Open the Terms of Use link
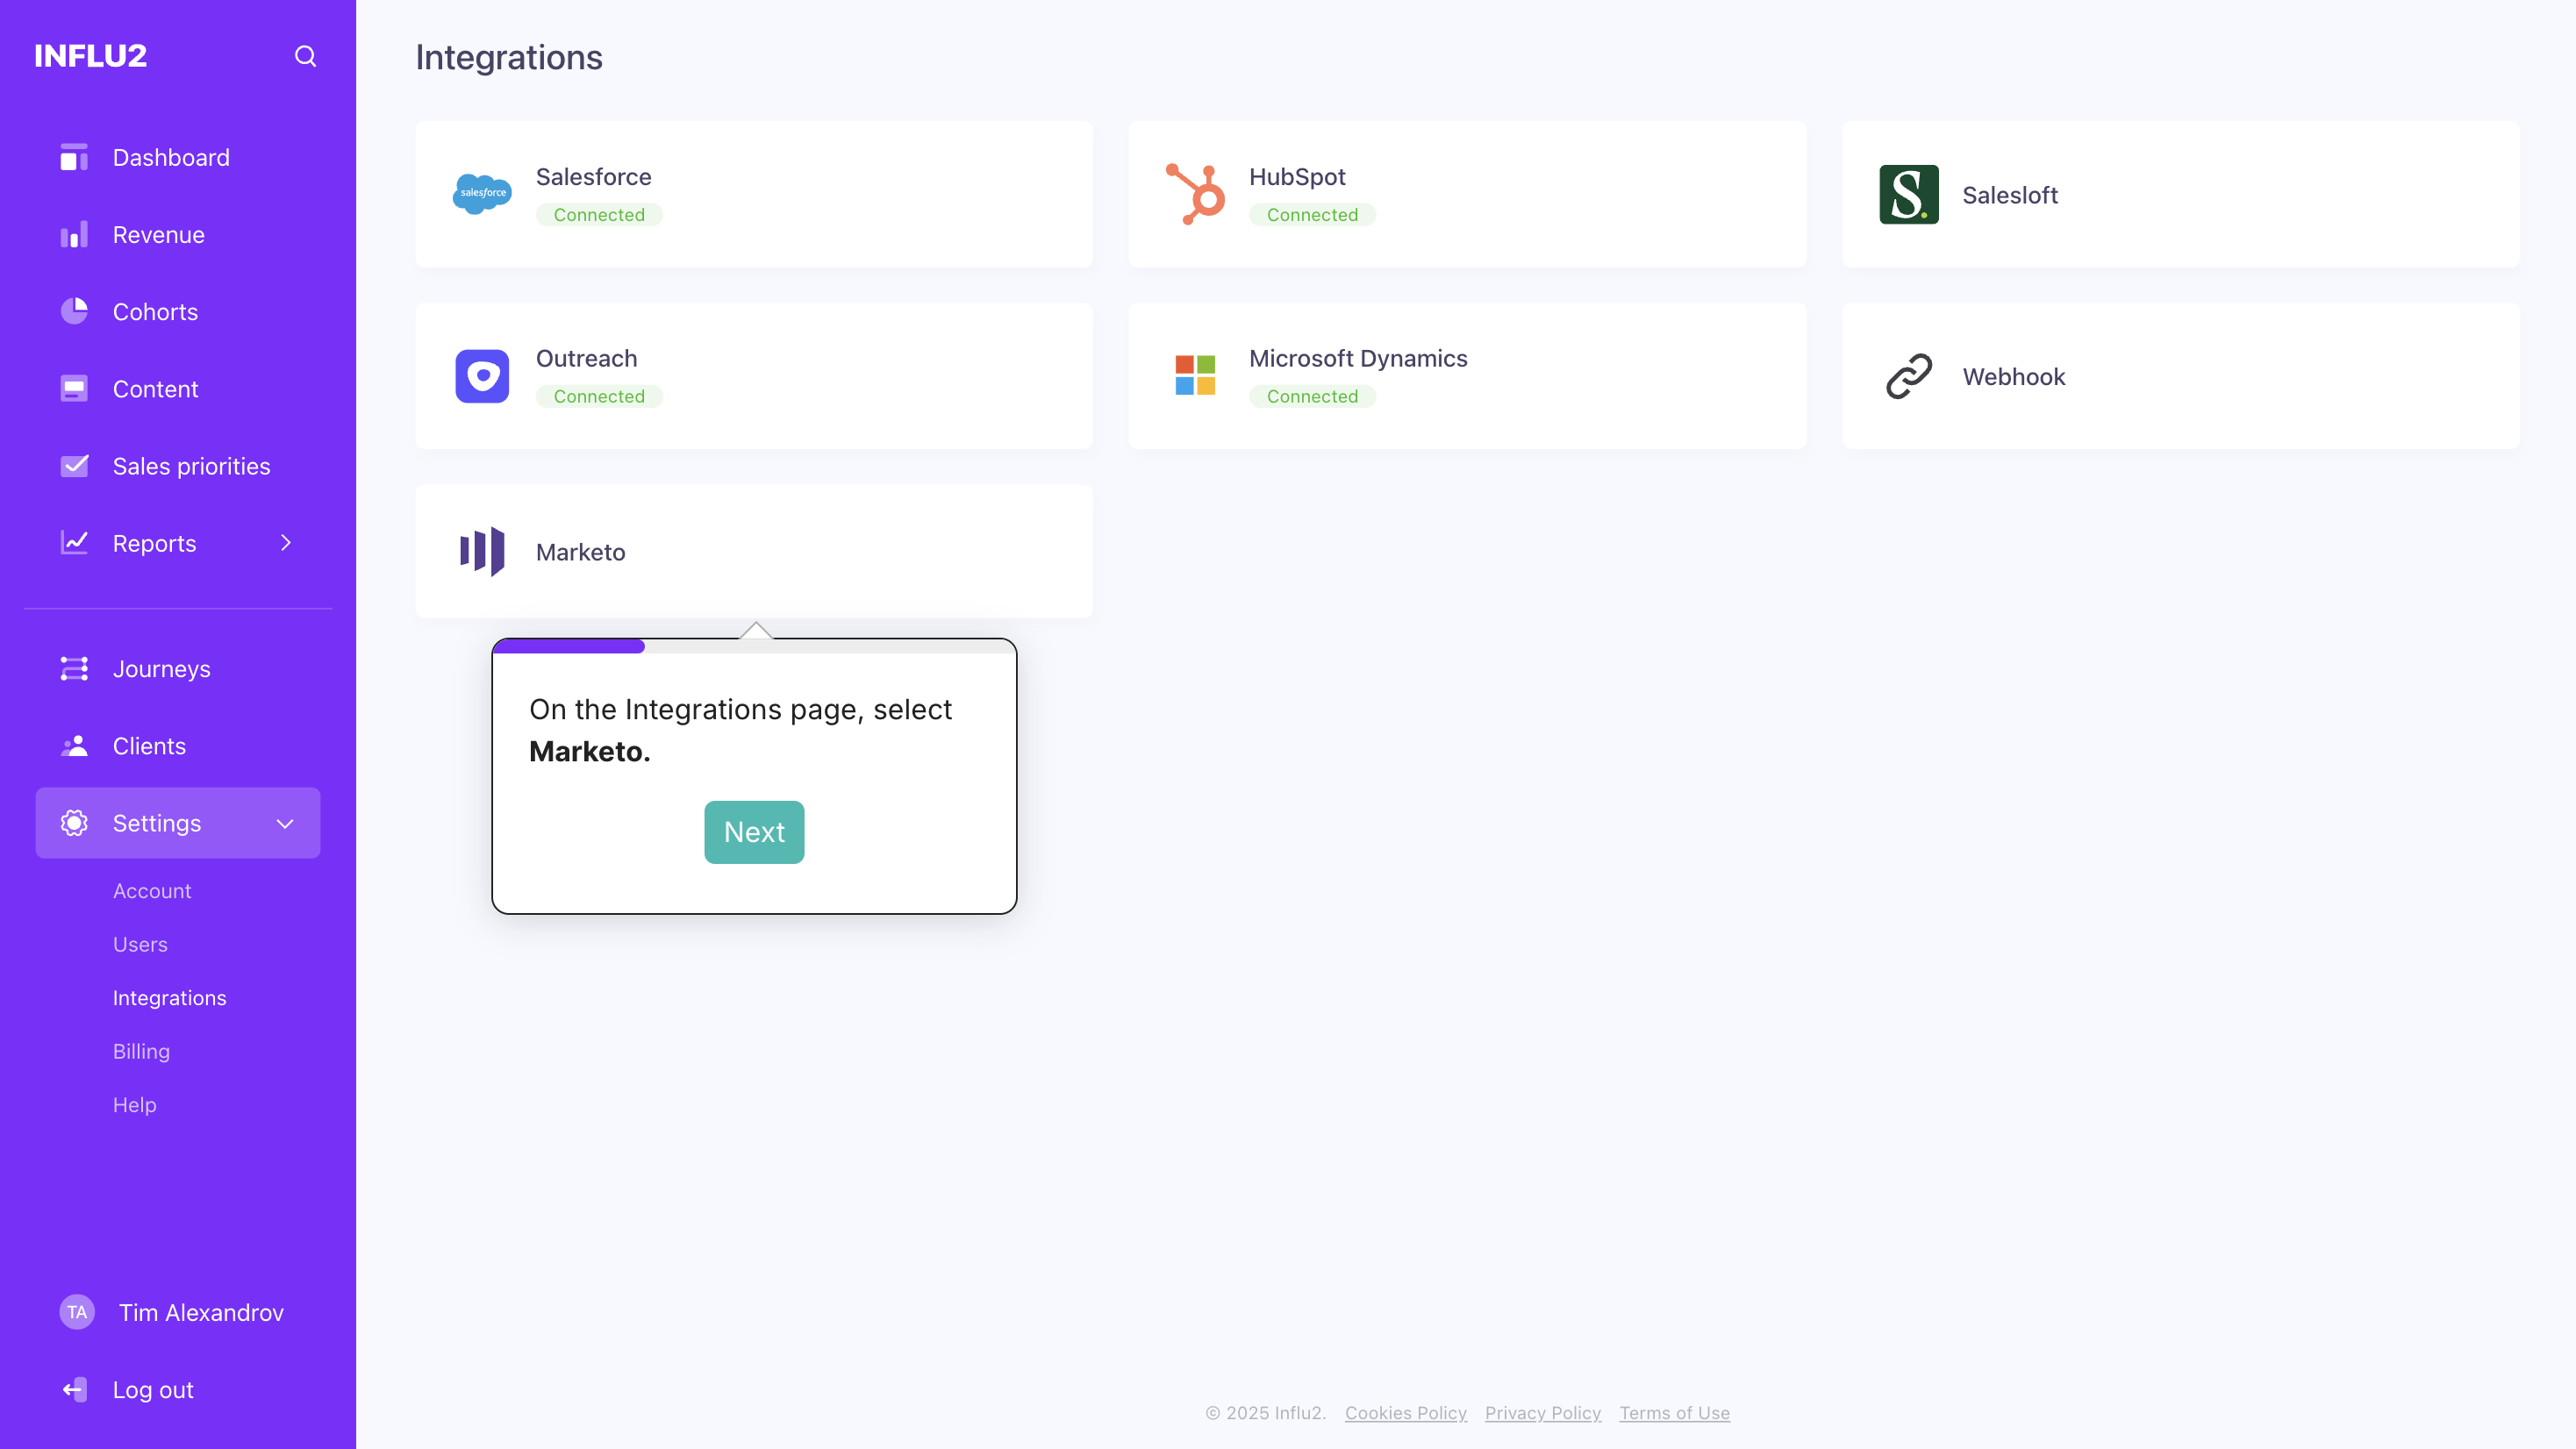The image size is (2576, 1449). coord(1674,1413)
